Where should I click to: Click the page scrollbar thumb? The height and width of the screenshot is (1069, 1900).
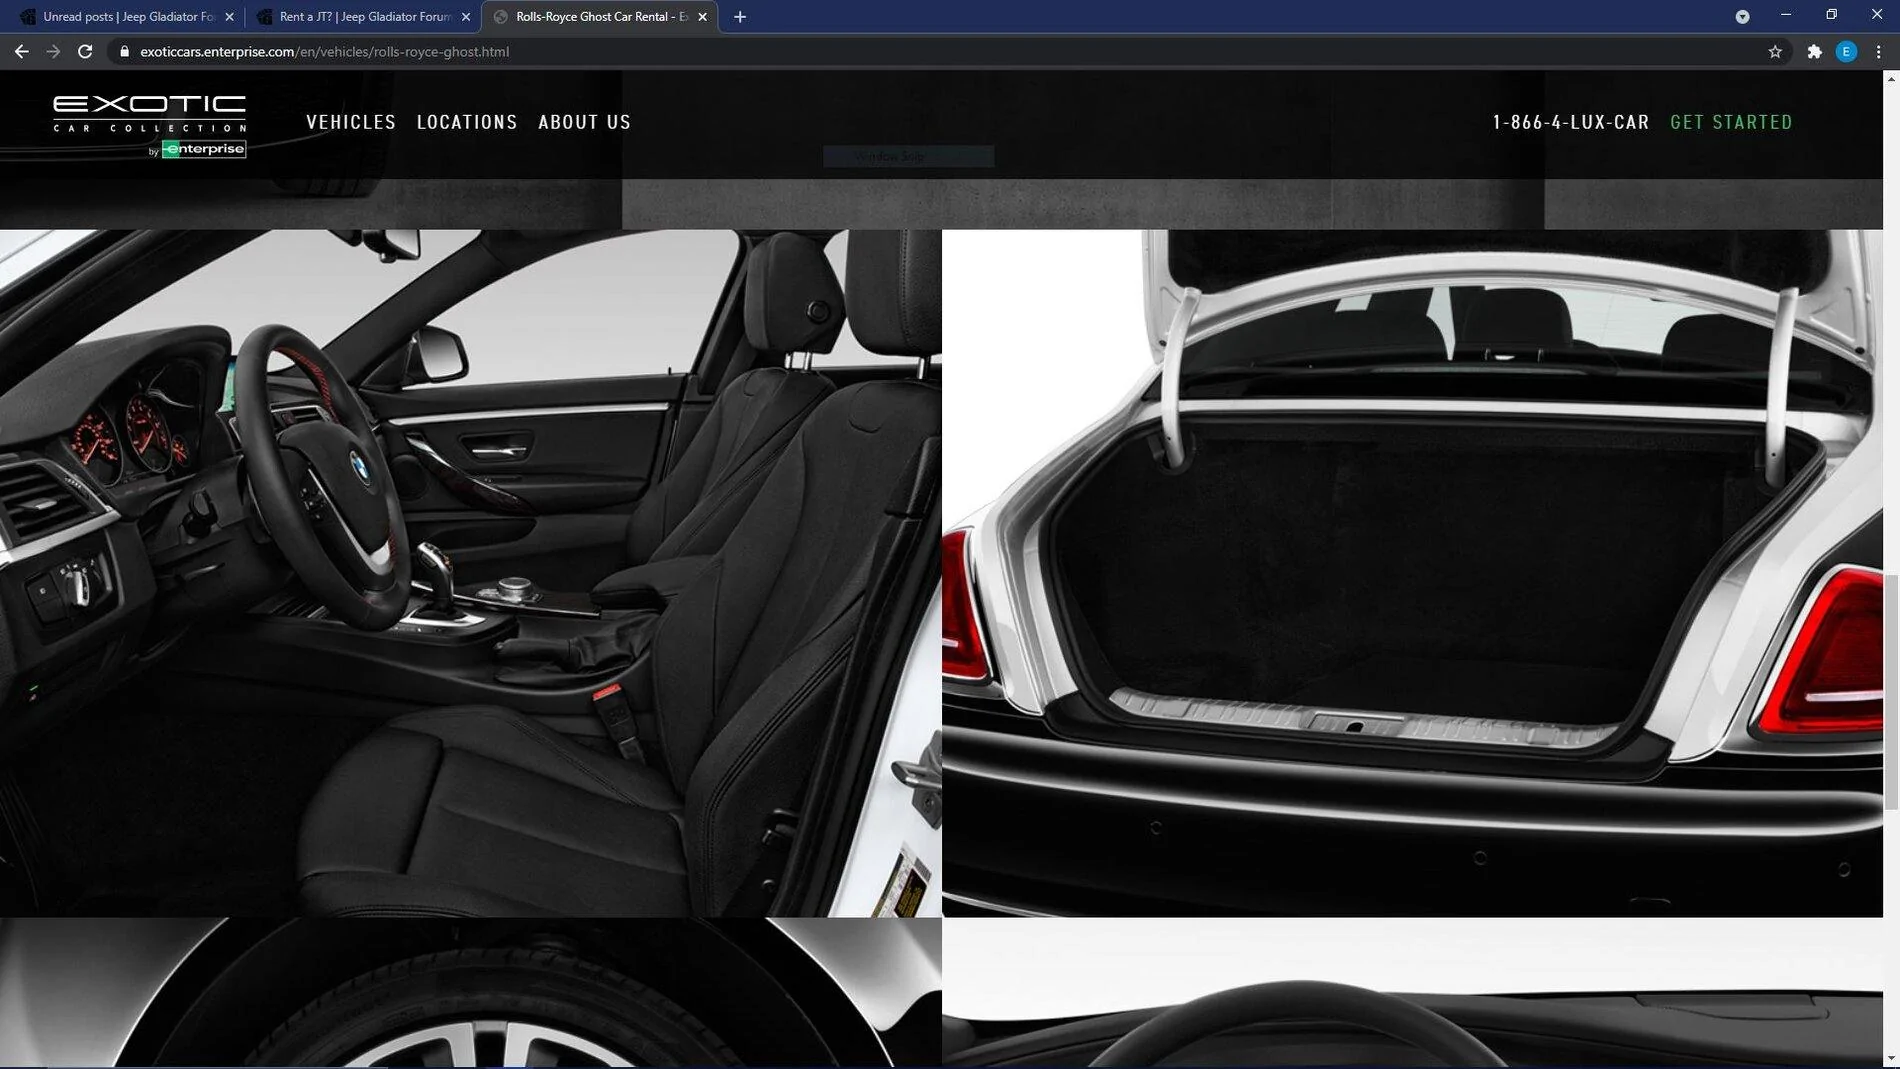[1891, 692]
